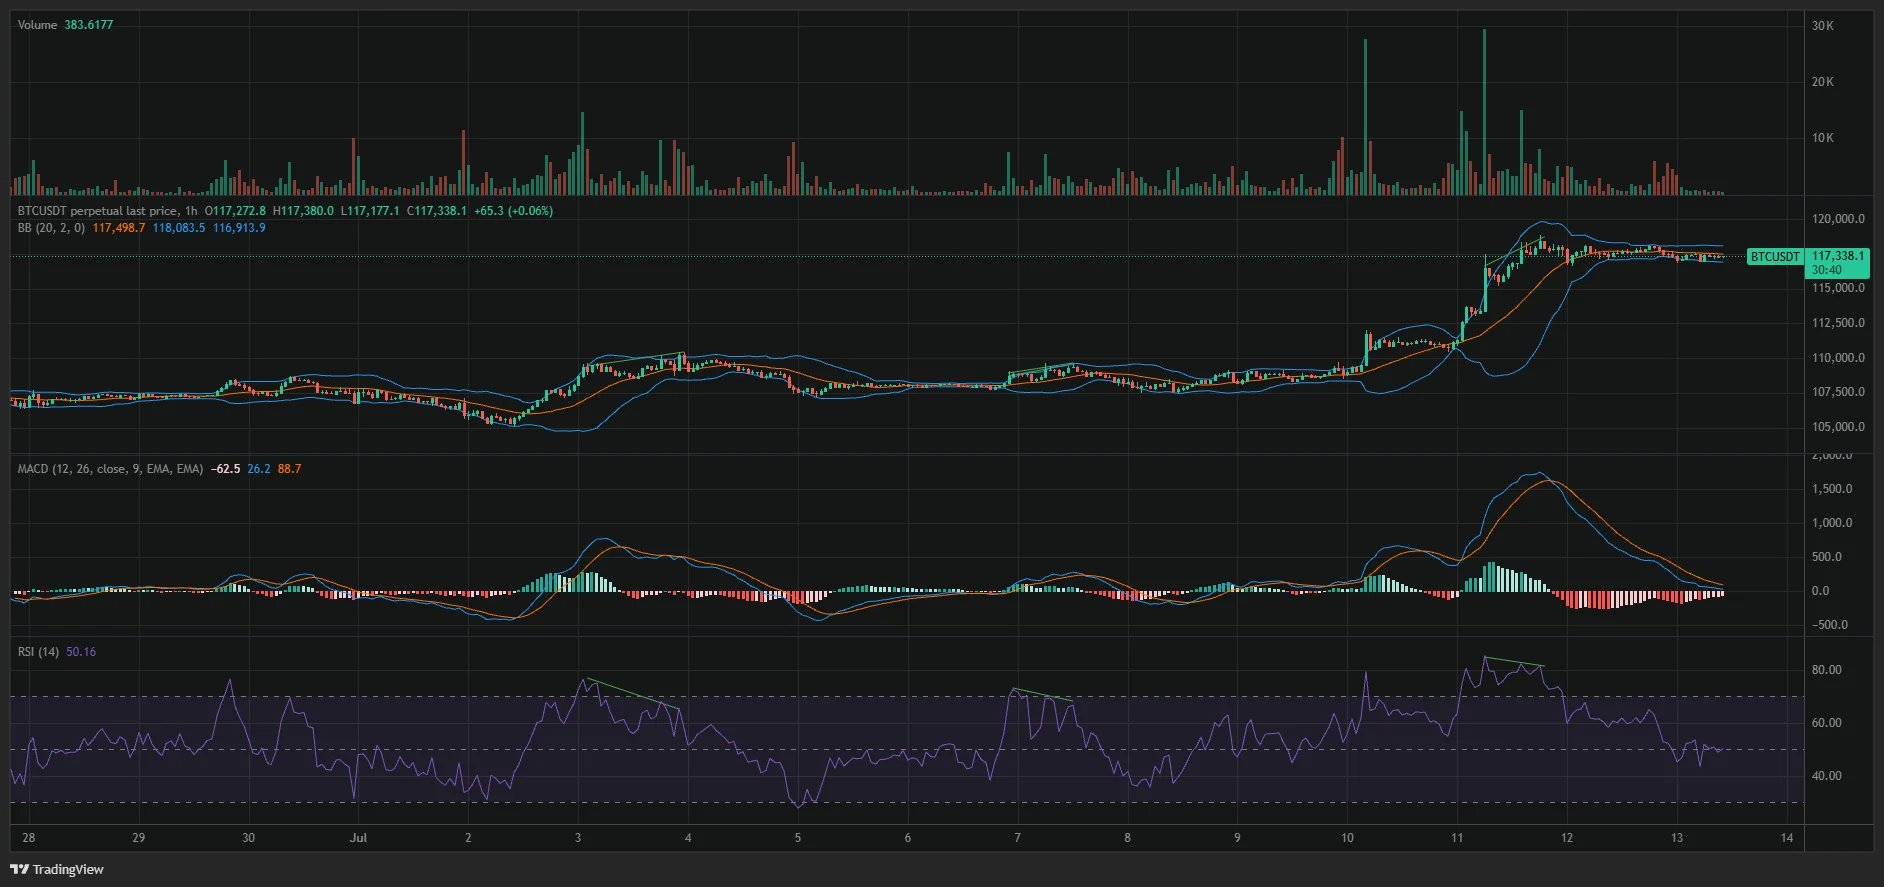Click MACD signal value 88.7
This screenshot has width=1884, height=887.
coord(290,469)
